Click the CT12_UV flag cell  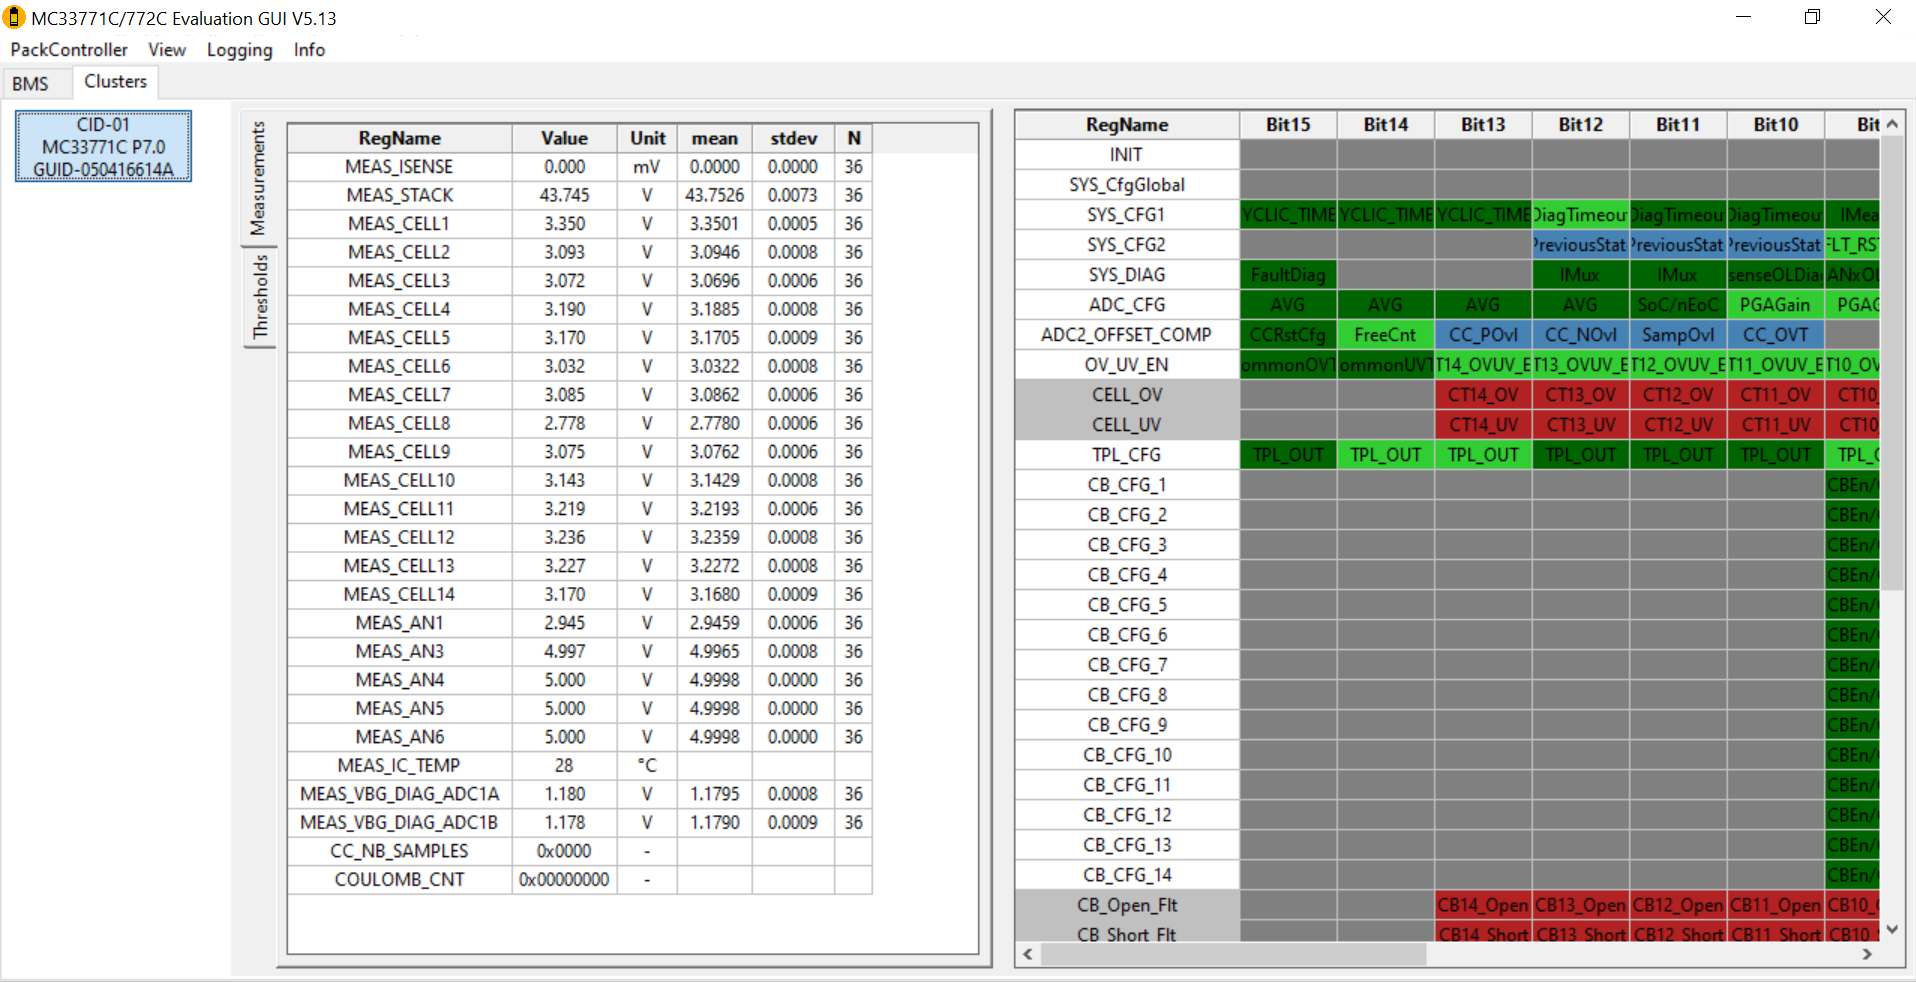point(1678,425)
